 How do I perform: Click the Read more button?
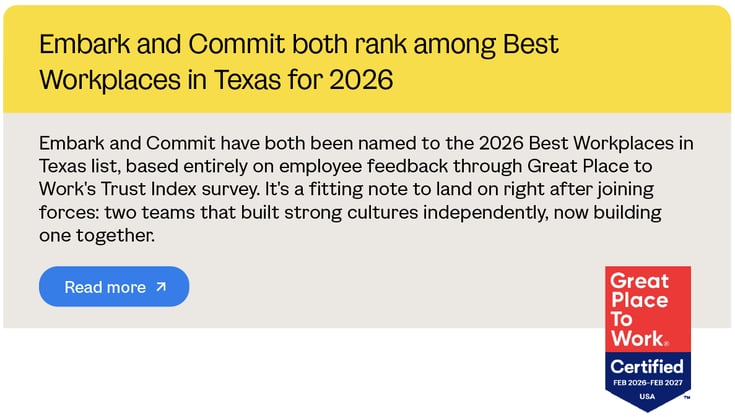click(114, 287)
